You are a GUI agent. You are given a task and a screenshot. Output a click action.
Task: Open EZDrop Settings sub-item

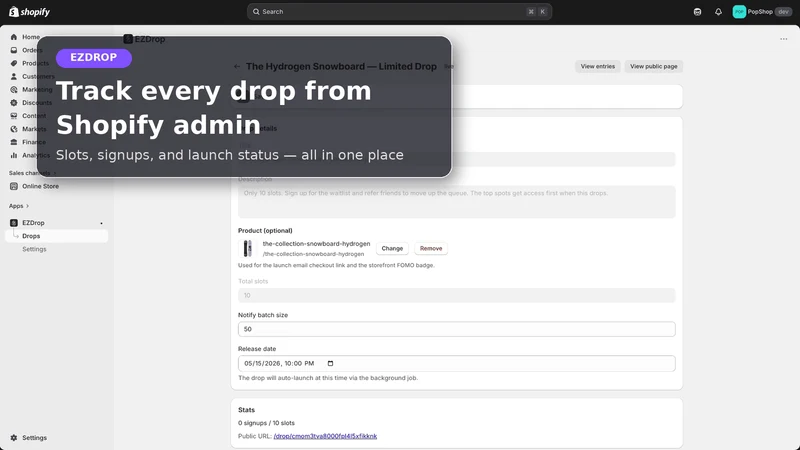[34, 249]
